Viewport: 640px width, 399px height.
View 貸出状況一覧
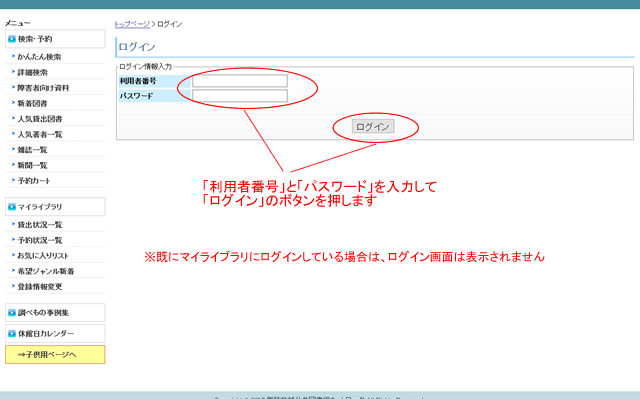point(40,225)
